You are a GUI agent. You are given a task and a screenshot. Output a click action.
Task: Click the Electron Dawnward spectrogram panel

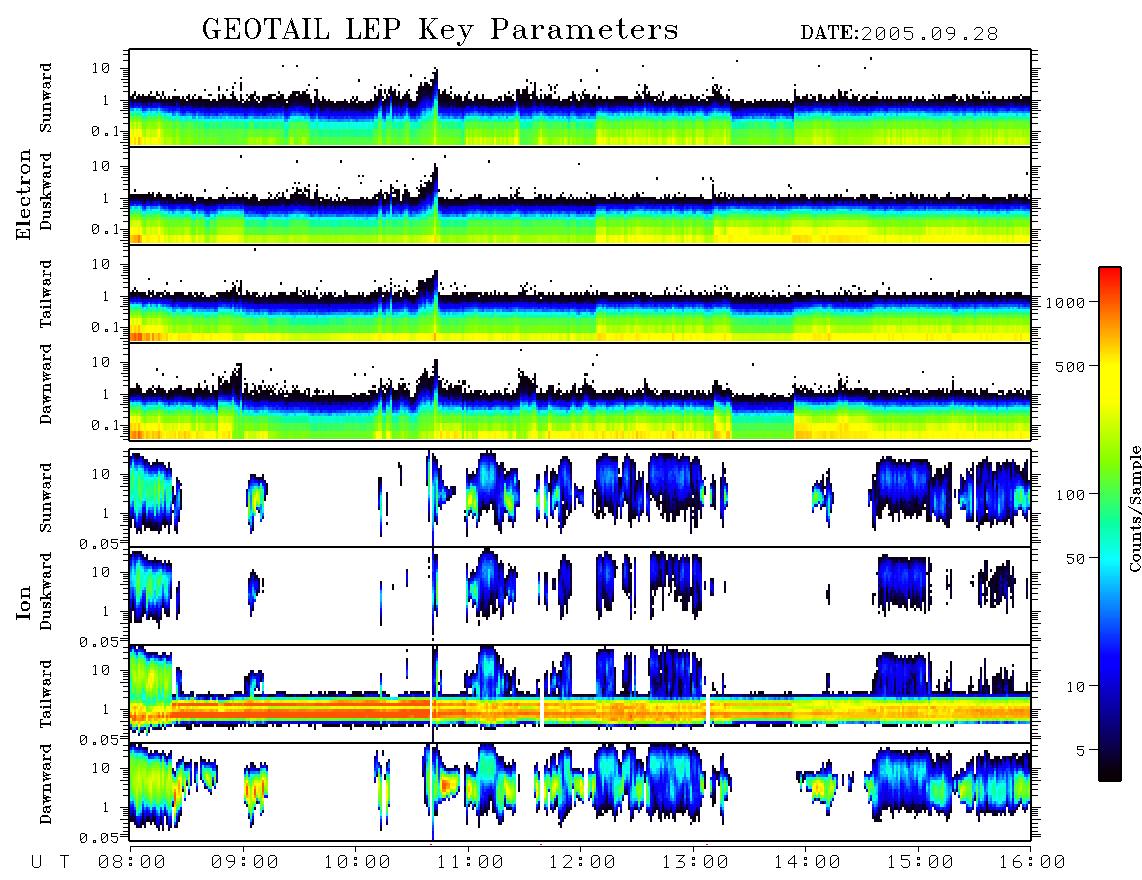[x=580, y=391]
